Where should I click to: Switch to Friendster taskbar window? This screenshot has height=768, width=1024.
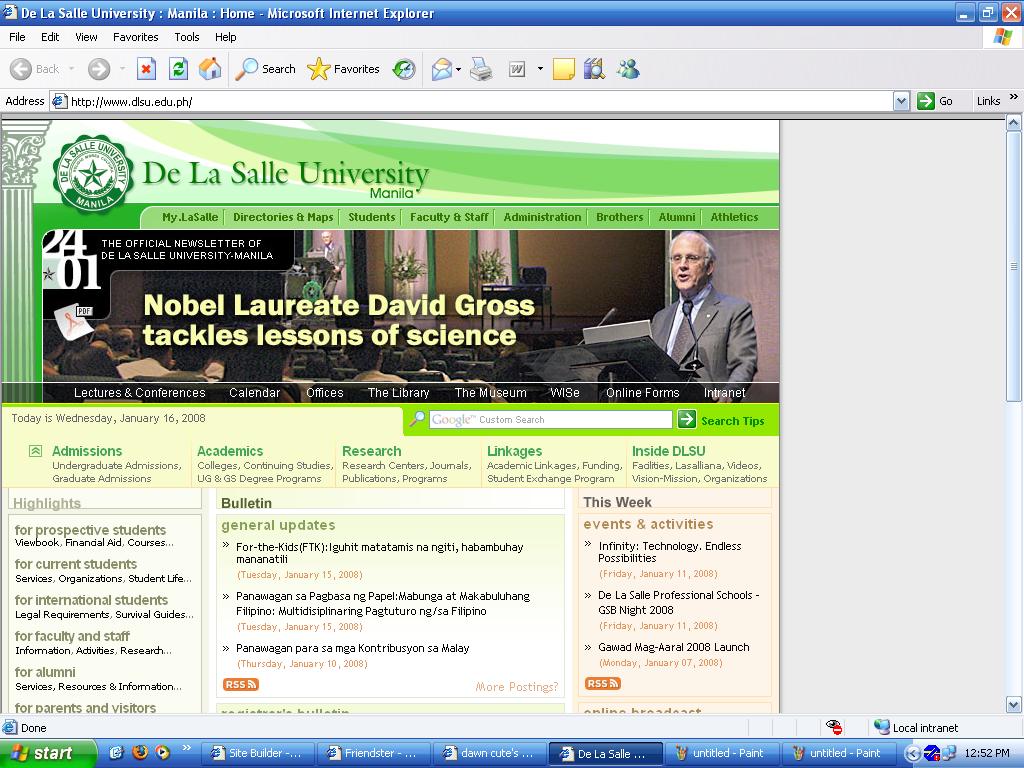point(374,753)
